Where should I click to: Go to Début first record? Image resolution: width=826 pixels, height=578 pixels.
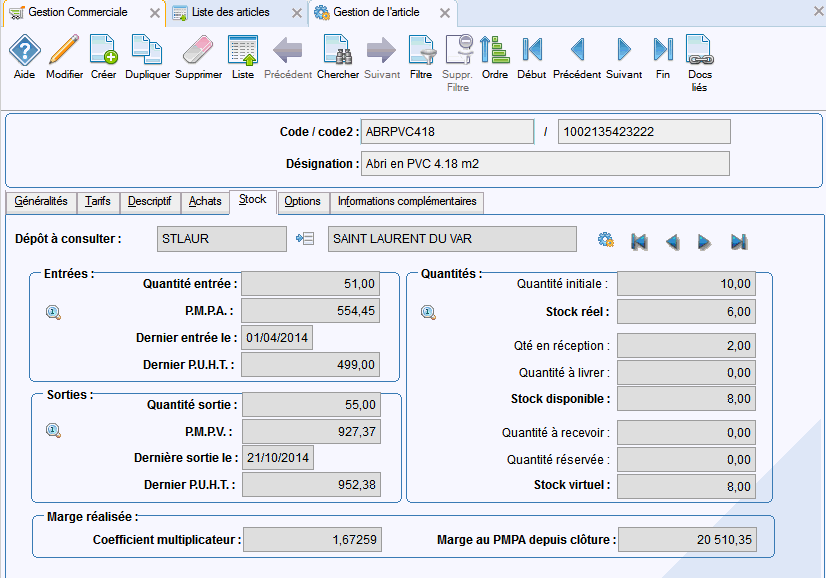[532, 50]
